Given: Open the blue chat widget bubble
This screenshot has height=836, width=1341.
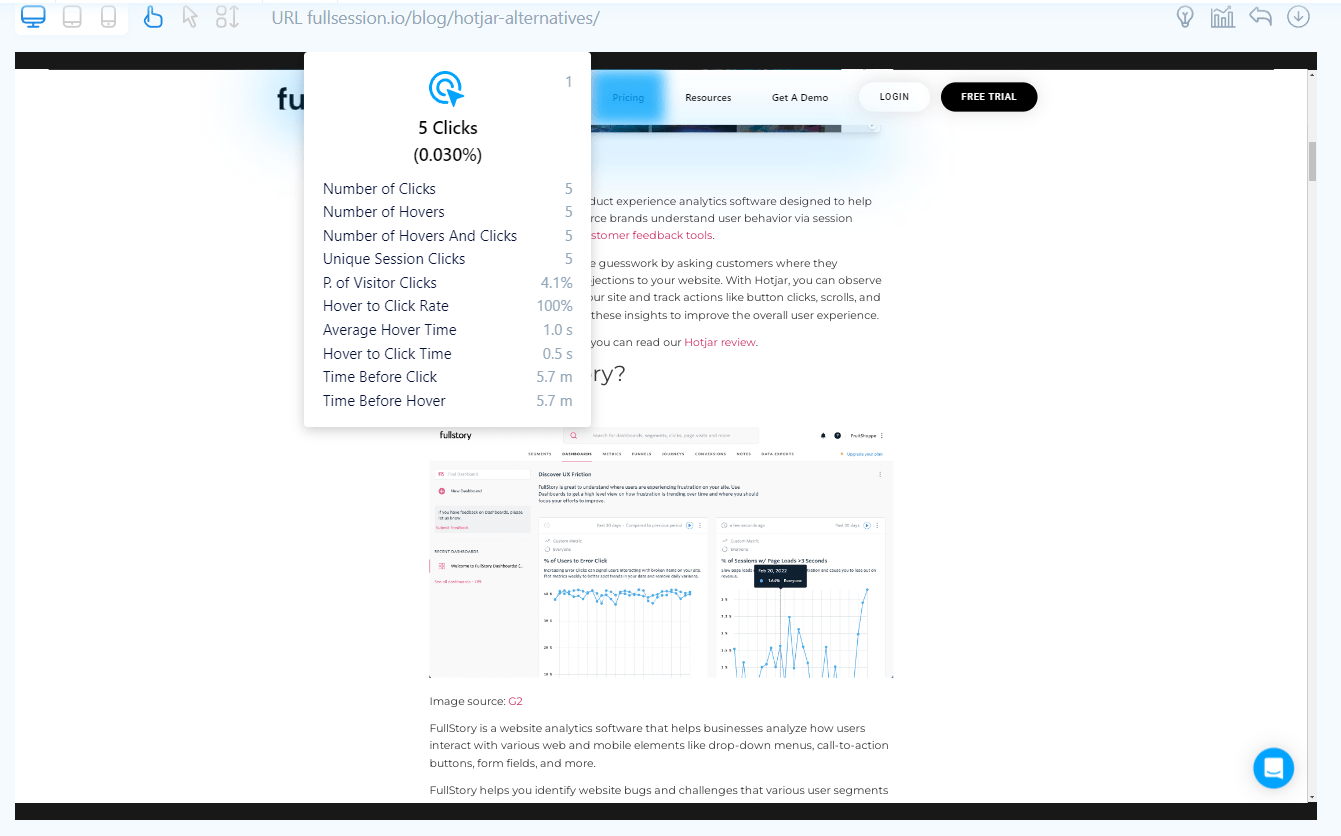Looking at the screenshot, I should tap(1273, 768).
